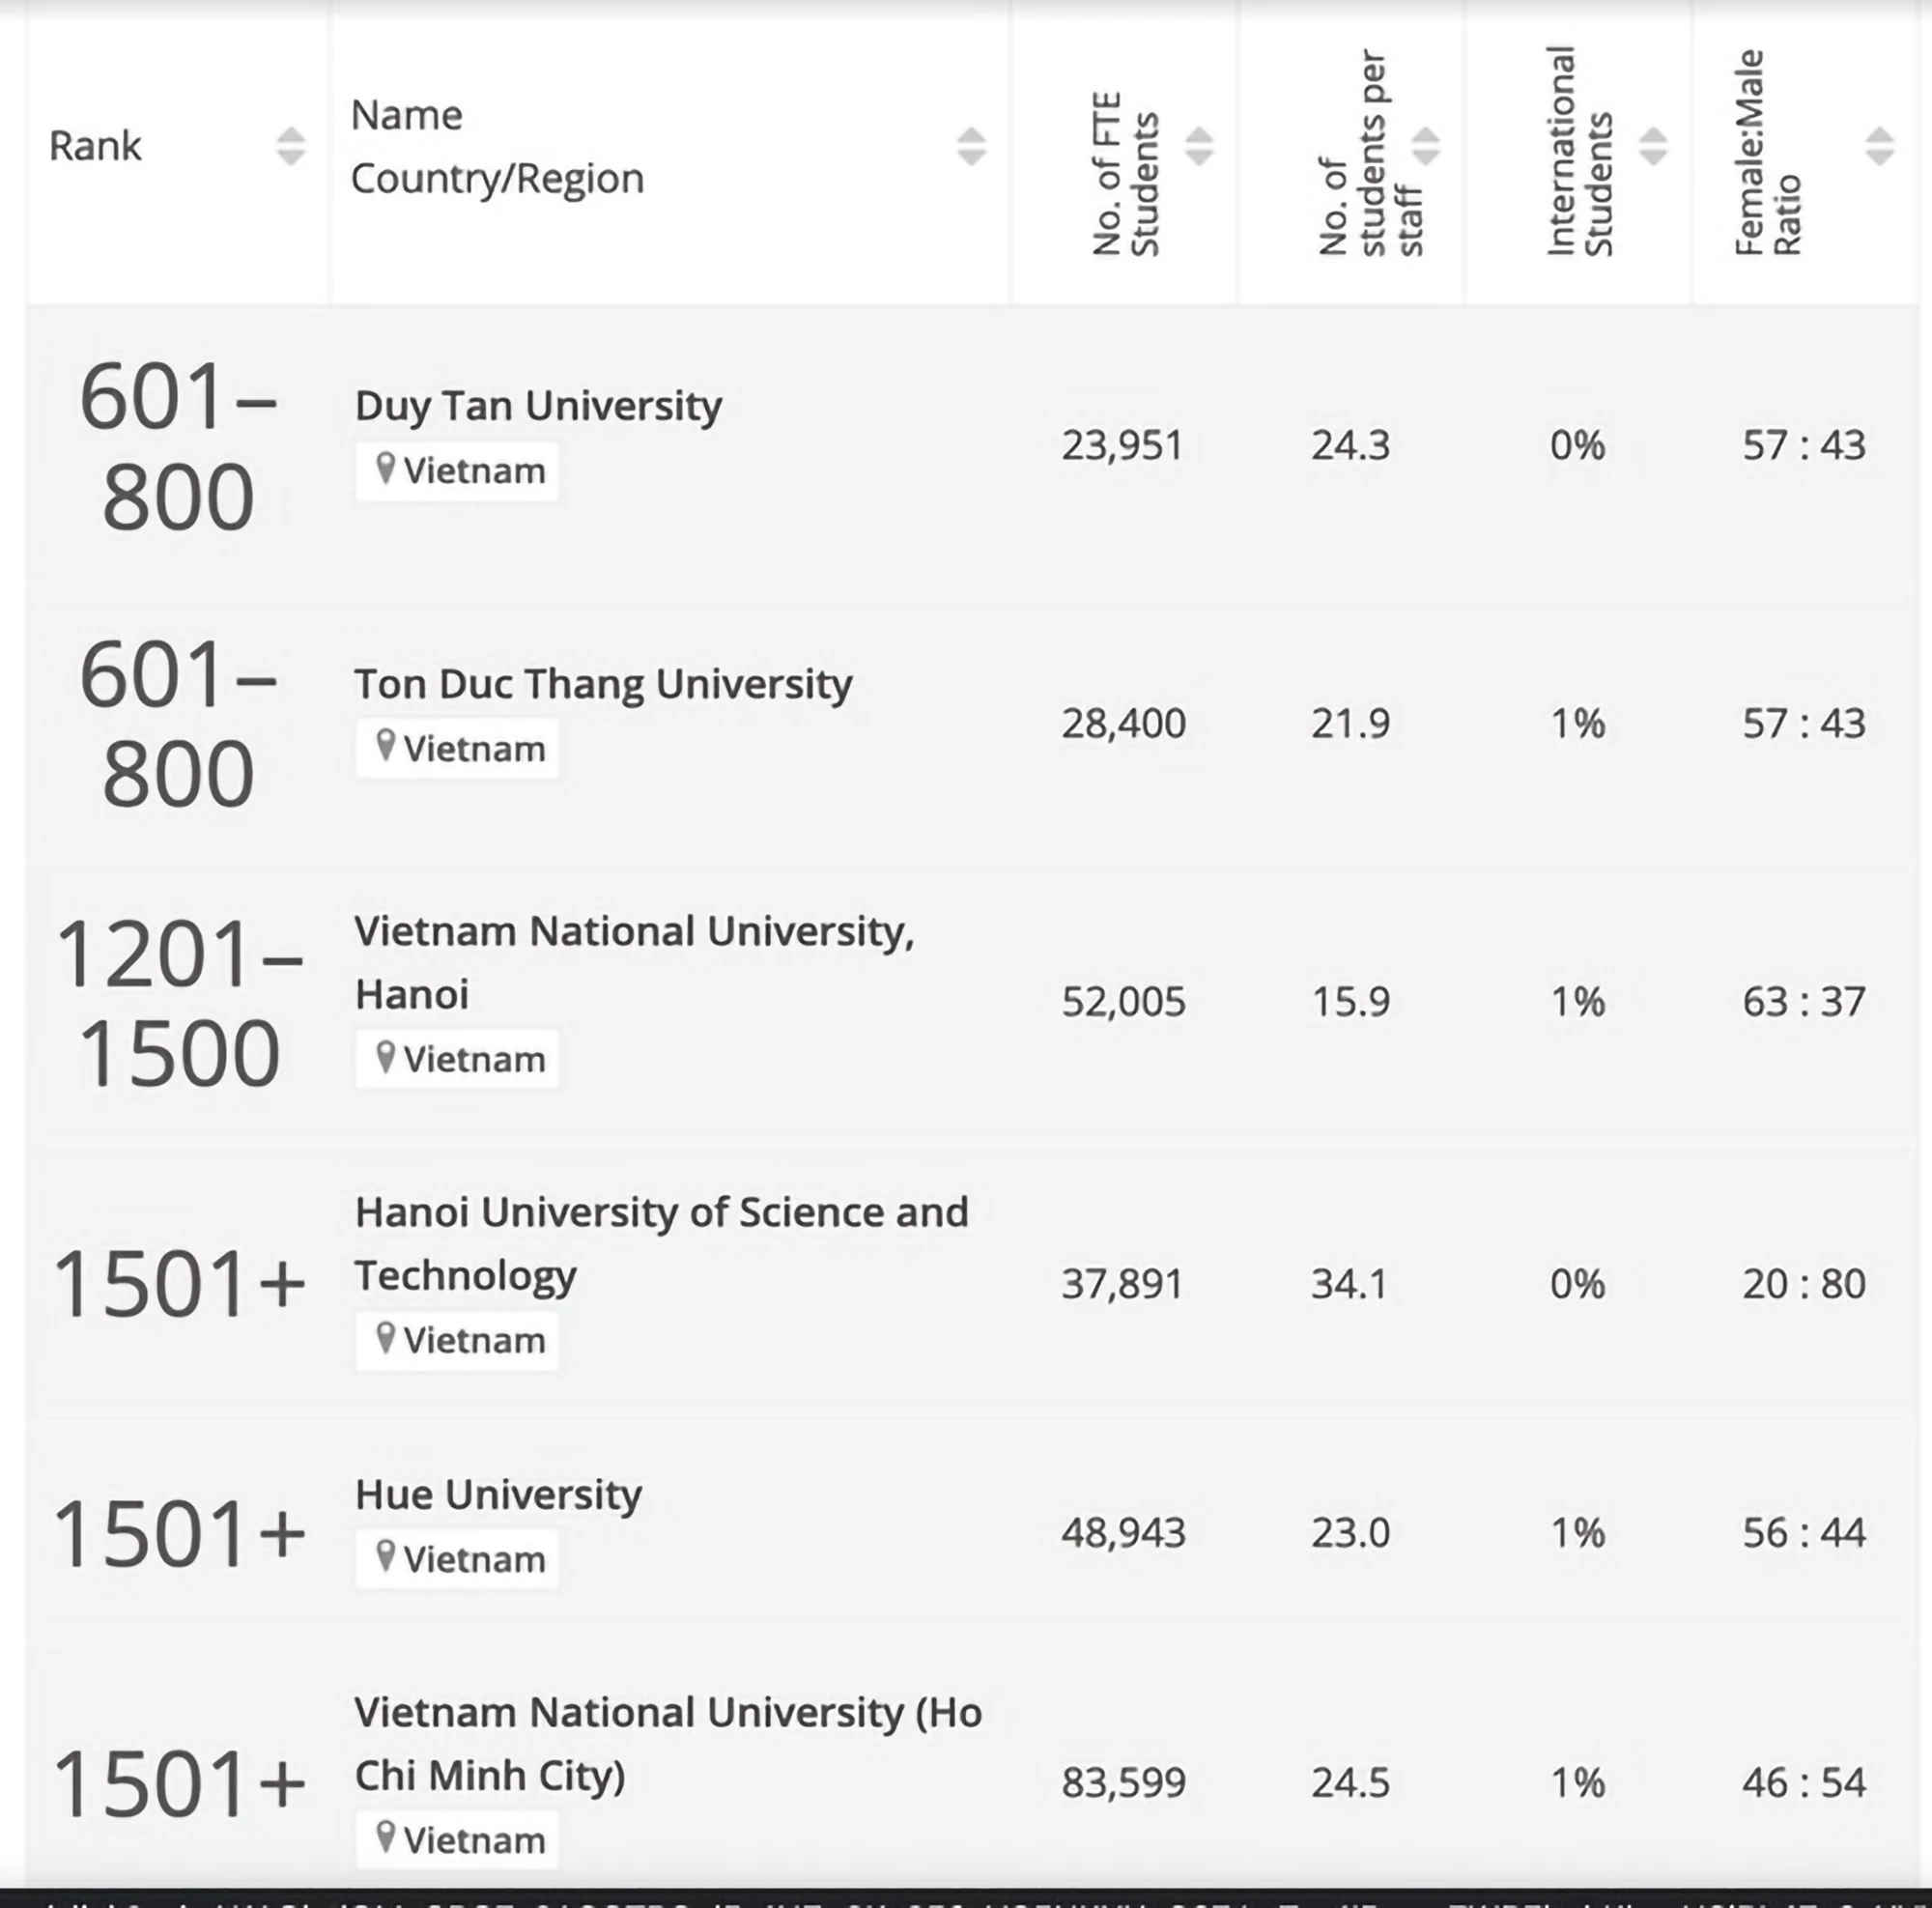Click Vietnam tag under Duy Tan University
Screen dimensions: 1932x1908
[458, 471]
